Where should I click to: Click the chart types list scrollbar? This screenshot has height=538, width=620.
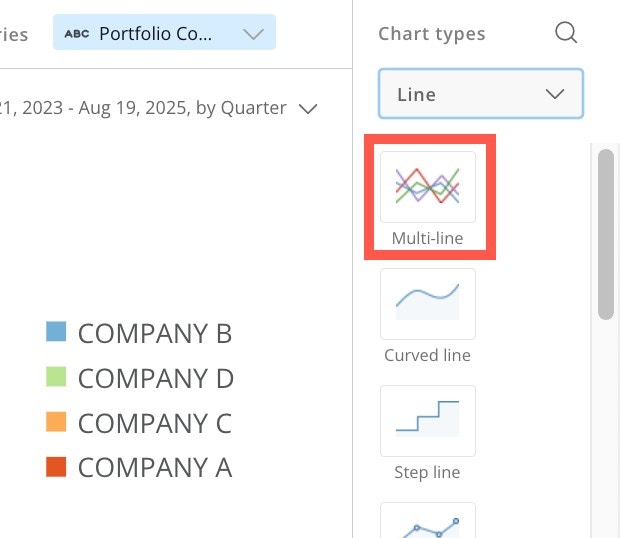click(605, 235)
